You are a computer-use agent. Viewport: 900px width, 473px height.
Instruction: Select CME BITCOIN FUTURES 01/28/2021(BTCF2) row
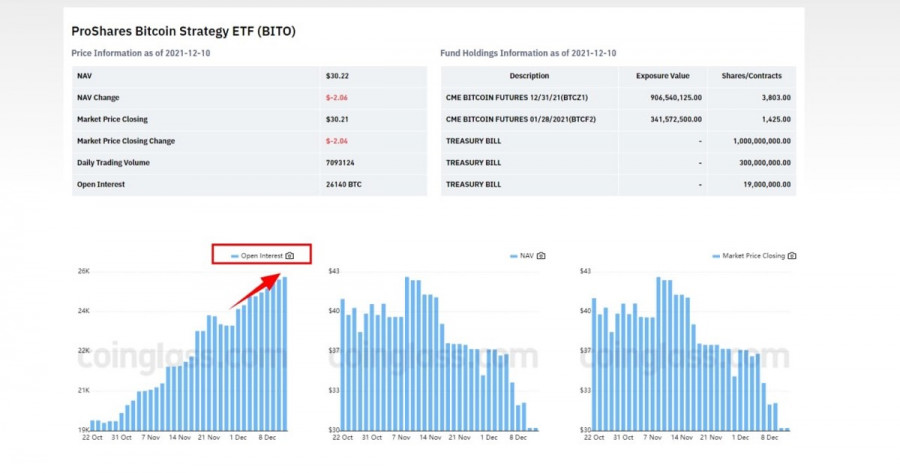(618, 119)
